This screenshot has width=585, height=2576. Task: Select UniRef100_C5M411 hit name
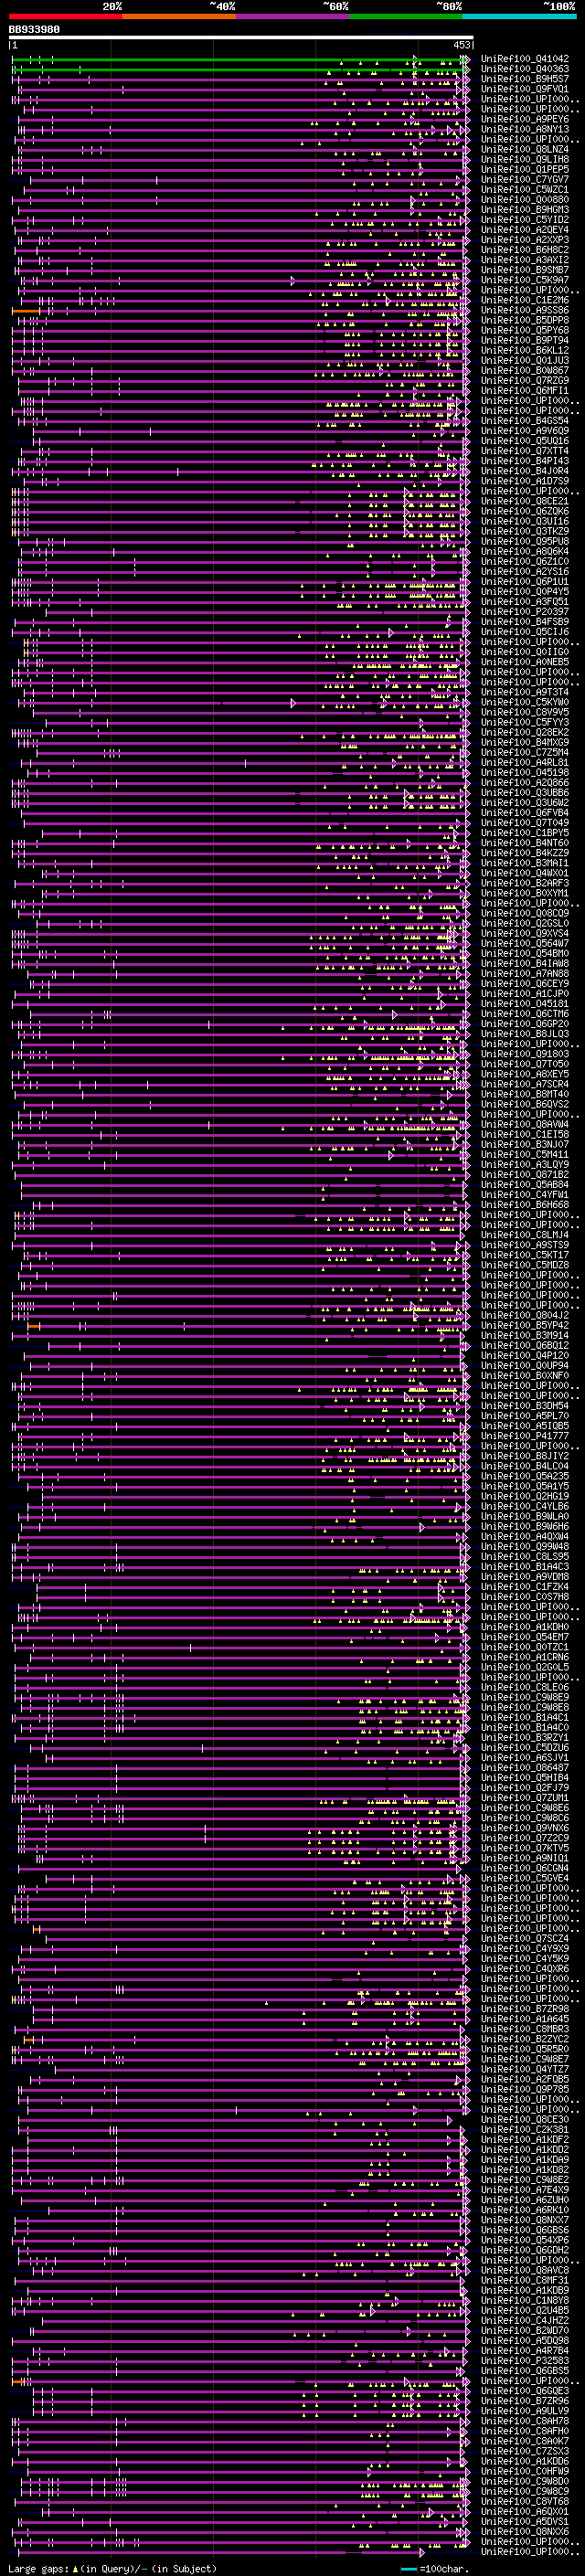(525, 1154)
